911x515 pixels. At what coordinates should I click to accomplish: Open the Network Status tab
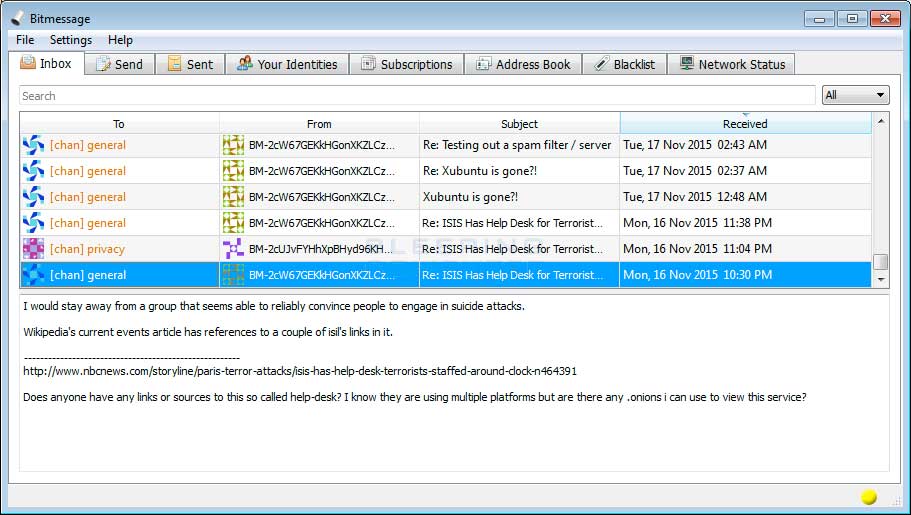click(731, 64)
